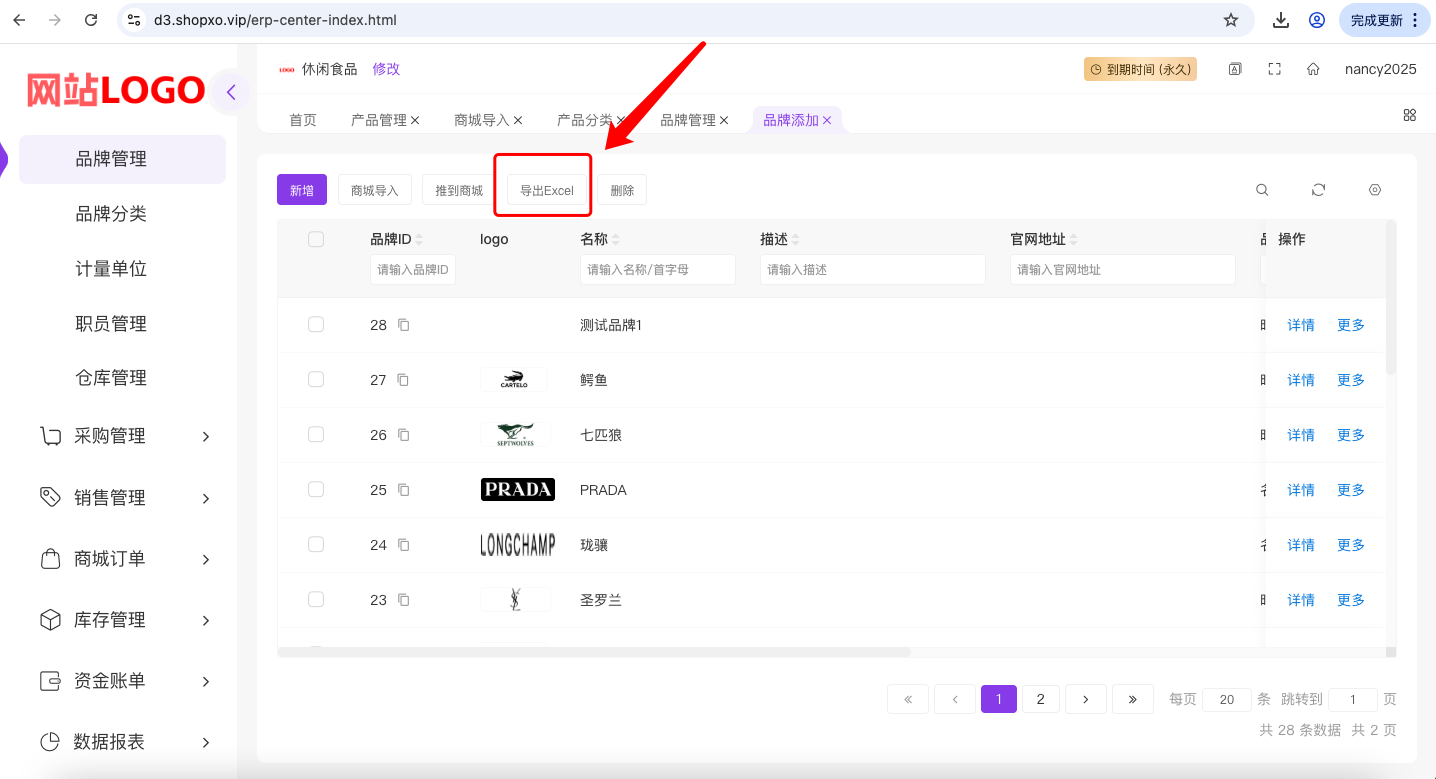Check the row for 圣罗兰
The image size is (1436, 779).
(x=316, y=599)
